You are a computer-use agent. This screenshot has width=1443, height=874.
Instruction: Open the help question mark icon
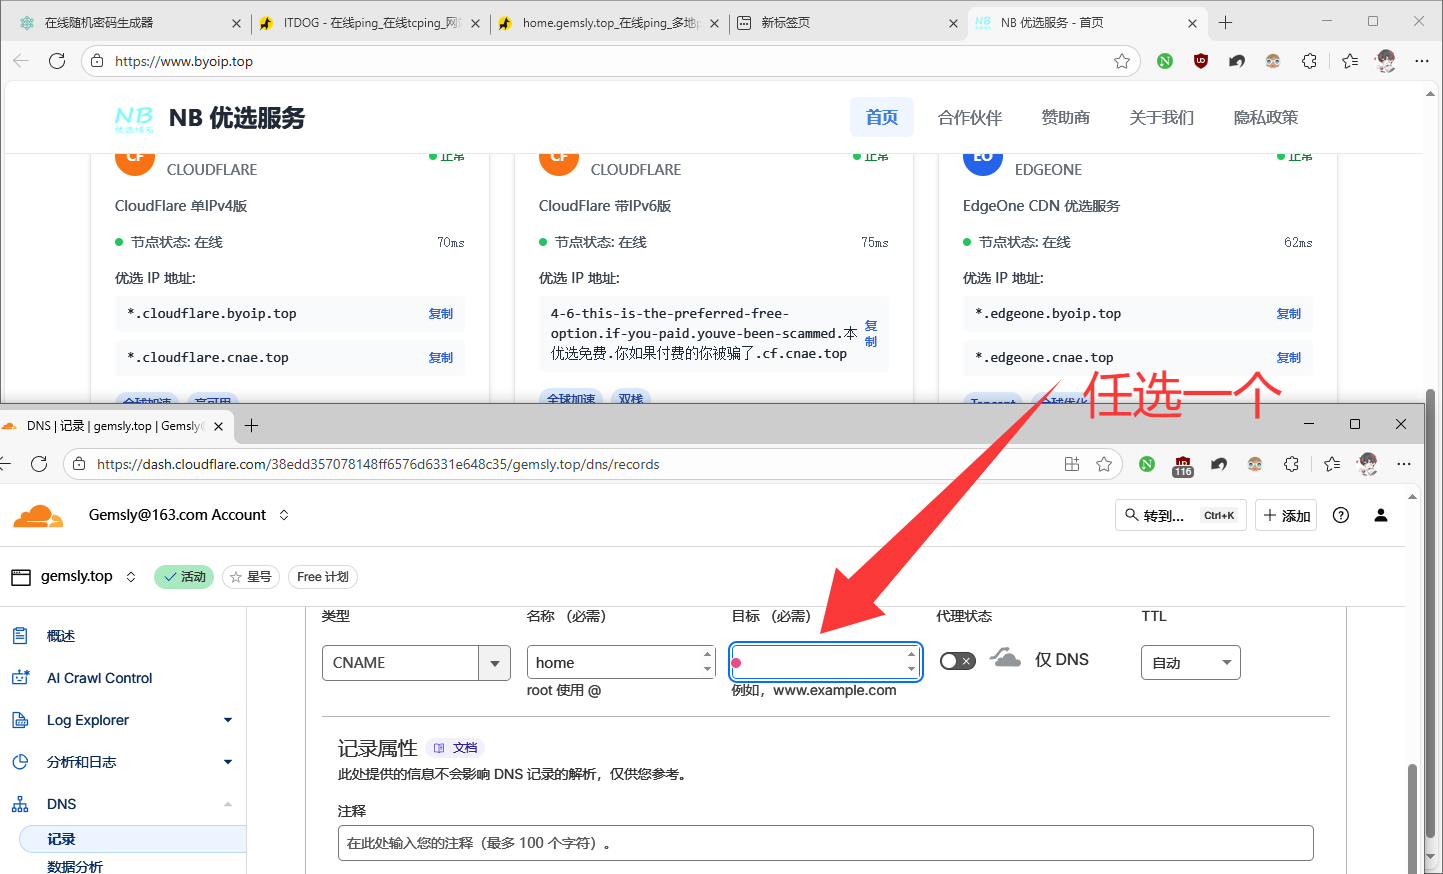click(x=1341, y=515)
